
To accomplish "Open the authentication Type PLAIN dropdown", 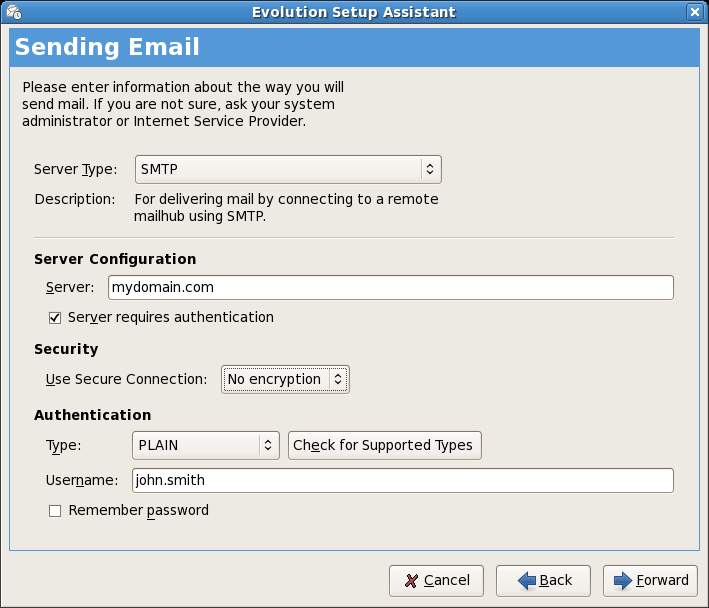I will click(x=205, y=445).
